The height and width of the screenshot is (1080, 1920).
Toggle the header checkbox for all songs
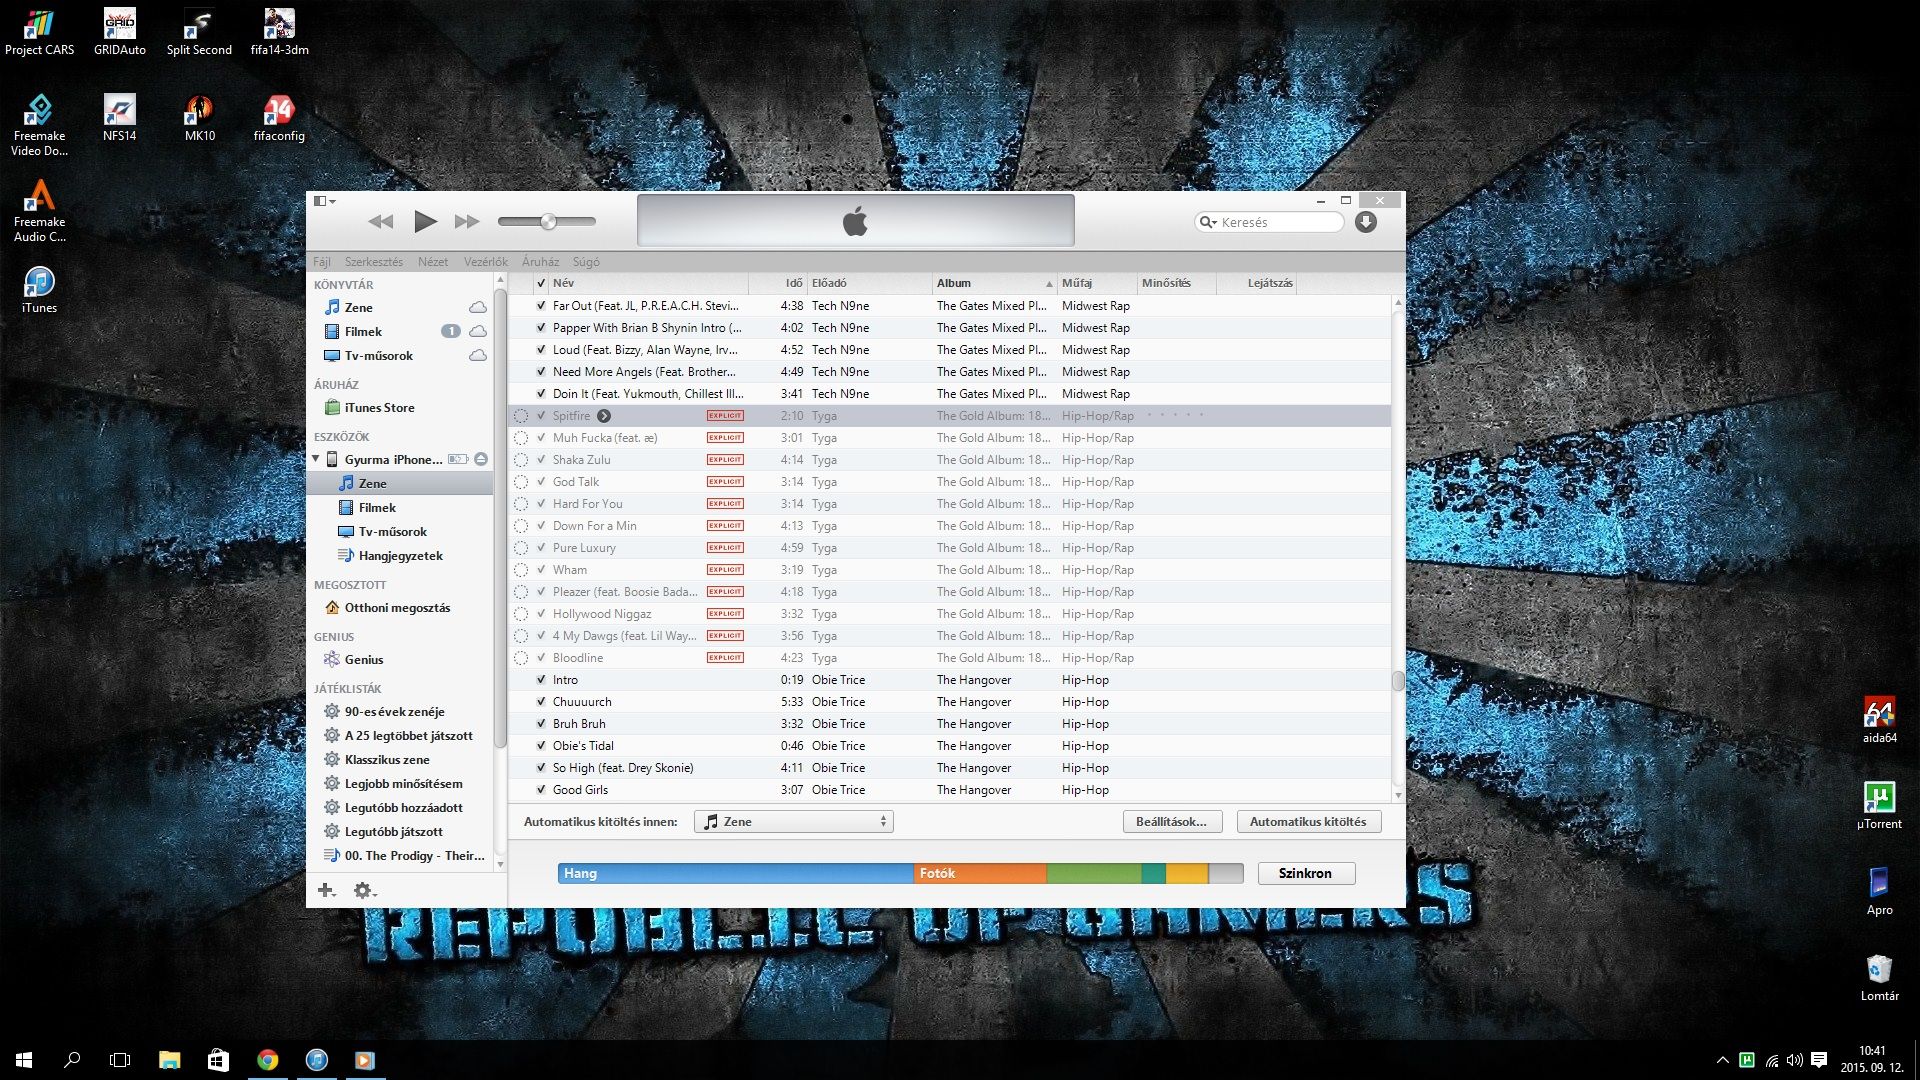(541, 283)
